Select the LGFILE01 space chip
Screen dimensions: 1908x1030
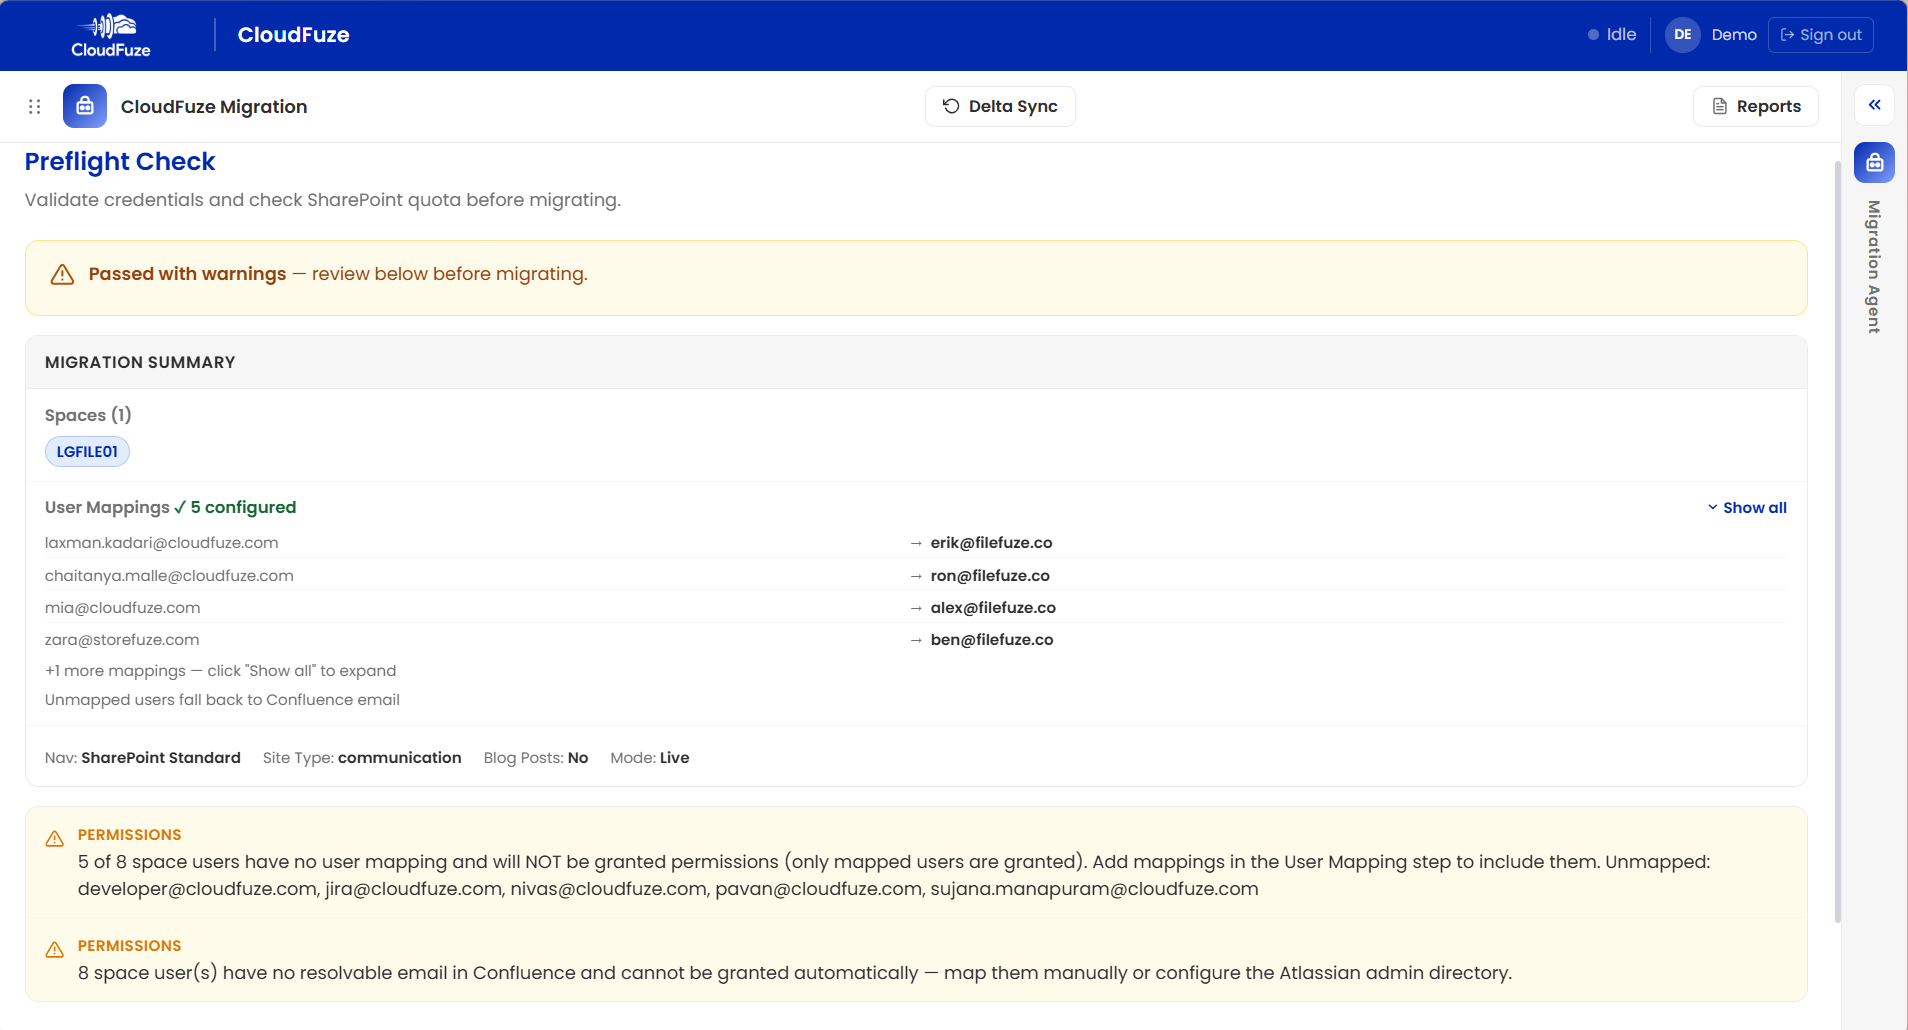pyautogui.click(x=87, y=452)
